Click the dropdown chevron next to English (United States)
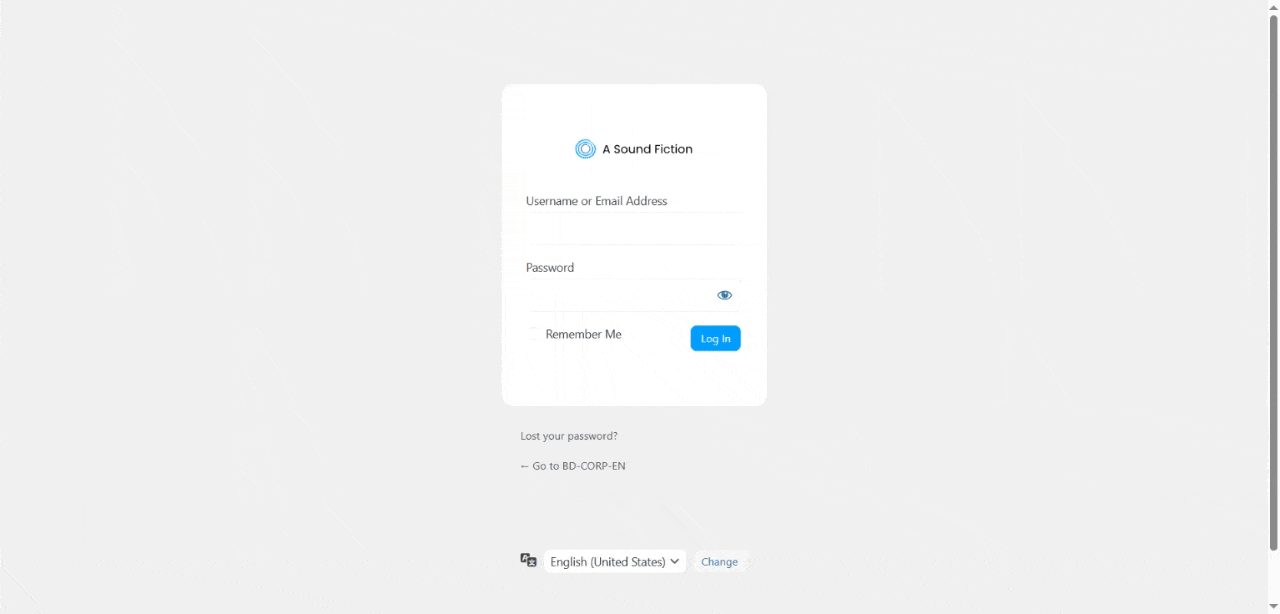Image resolution: width=1280 pixels, height=614 pixels. click(x=676, y=561)
